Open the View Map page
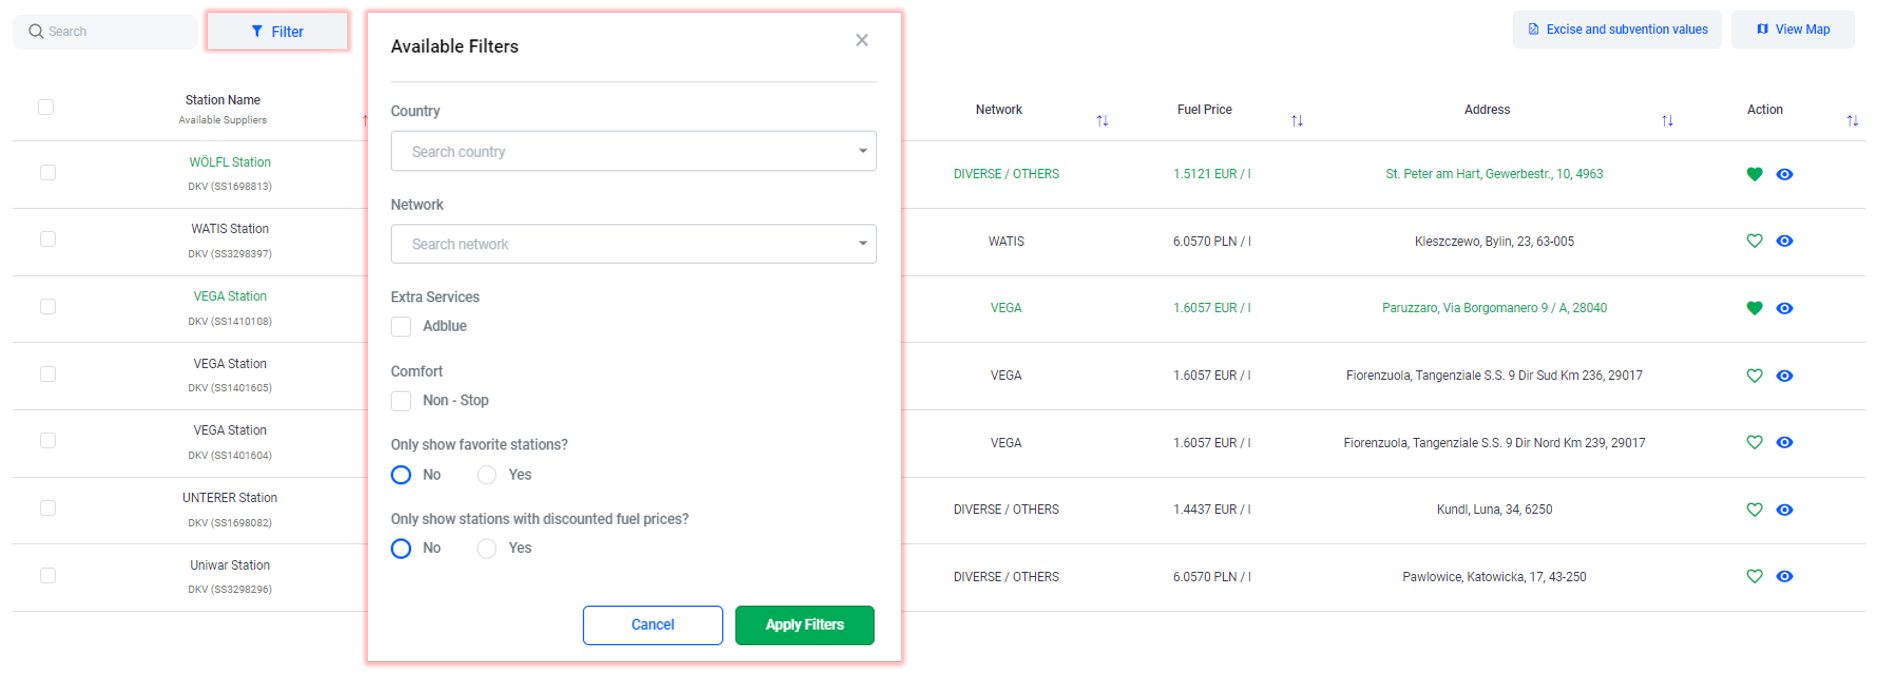Image resolution: width=1880 pixels, height=690 pixels. [x=1793, y=30]
